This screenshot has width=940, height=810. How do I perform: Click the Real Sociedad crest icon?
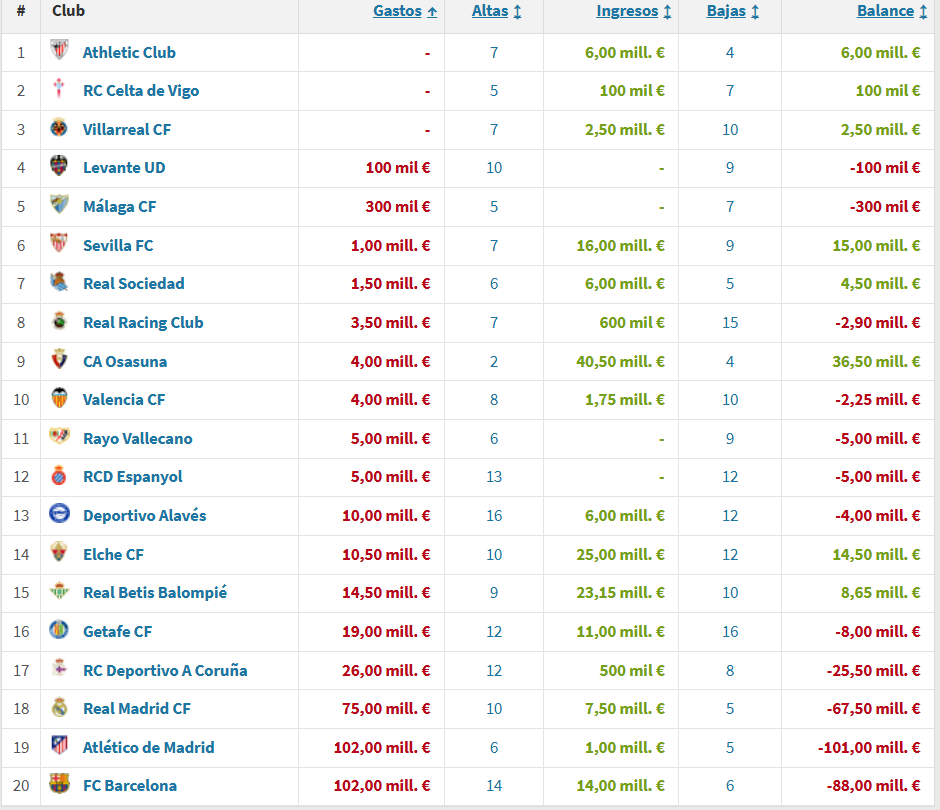click(59, 281)
